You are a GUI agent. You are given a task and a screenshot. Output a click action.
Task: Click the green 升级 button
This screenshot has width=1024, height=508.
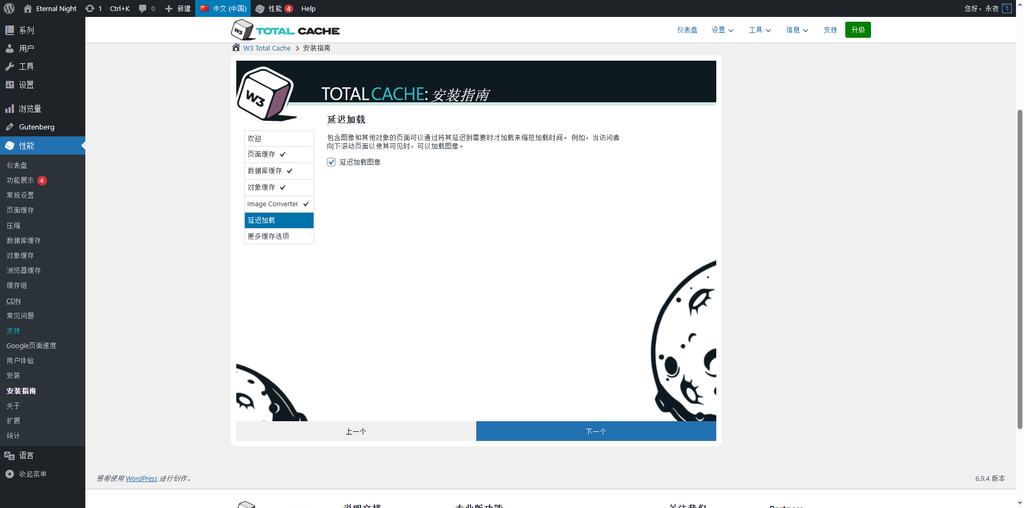pos(857,30)
